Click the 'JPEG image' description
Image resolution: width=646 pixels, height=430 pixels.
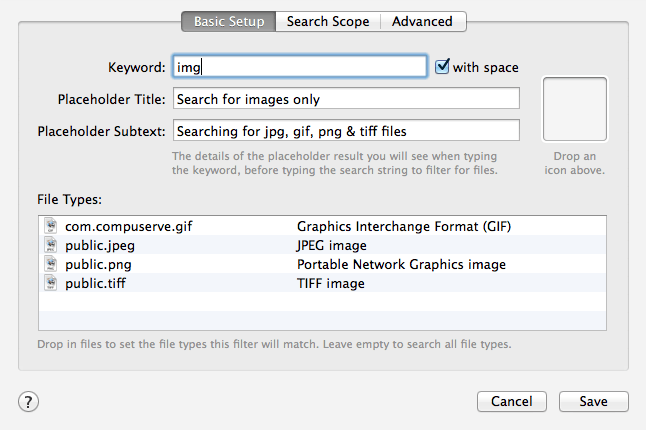(x=332, y=245)
